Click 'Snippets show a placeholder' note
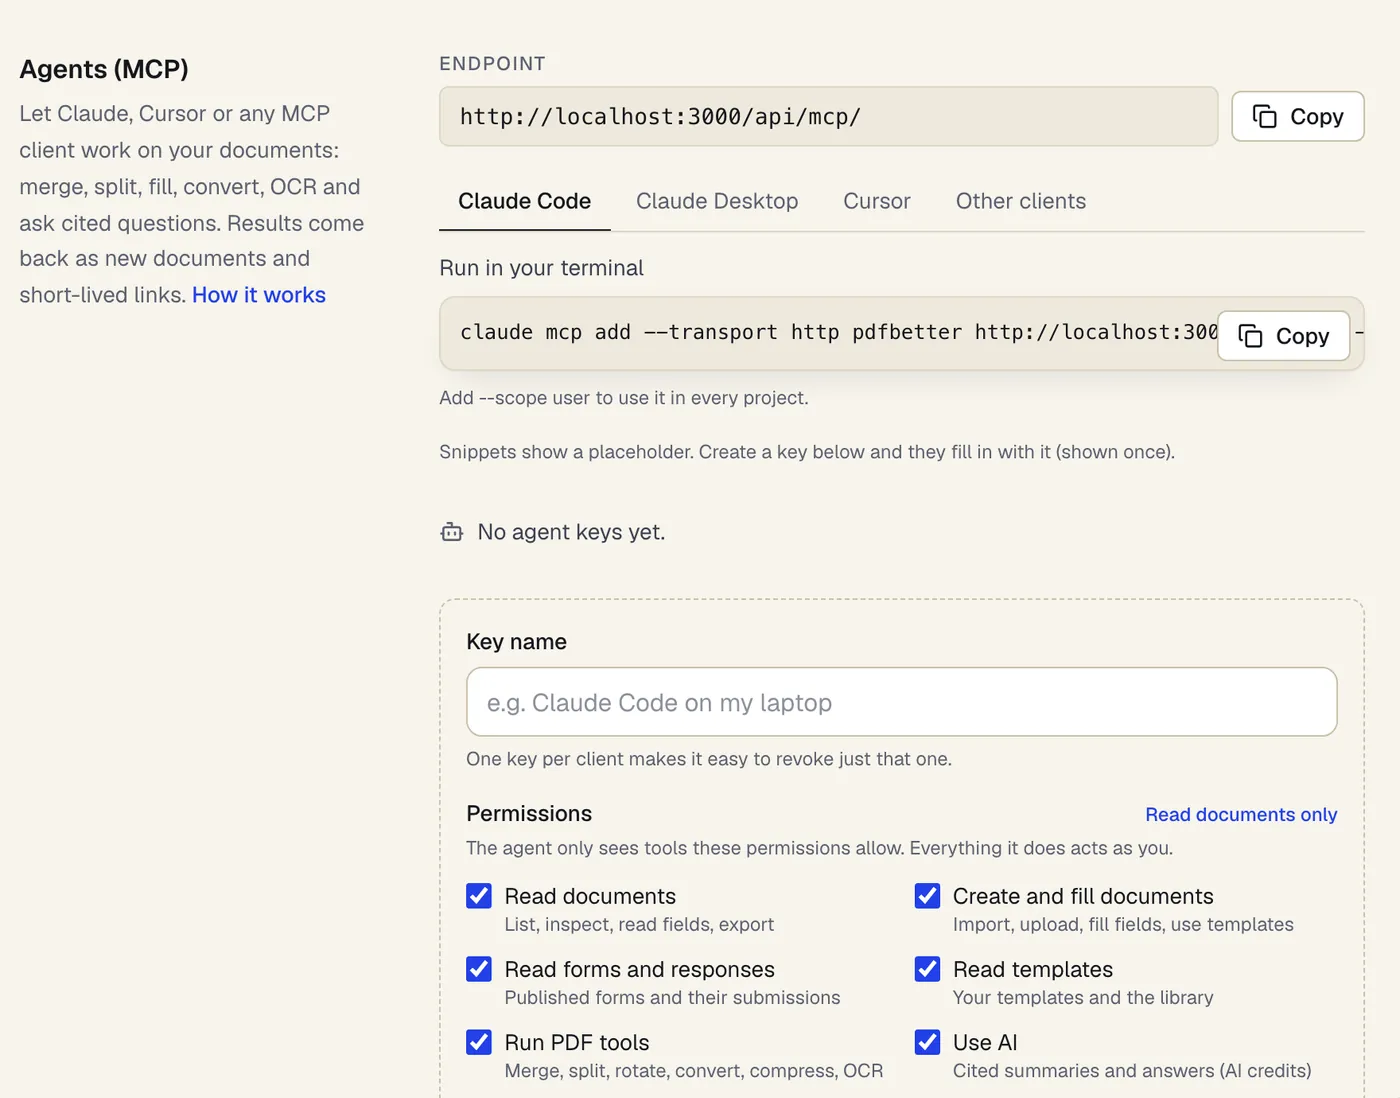Viewport: 1400px width, 1098px height. point(807,452)
